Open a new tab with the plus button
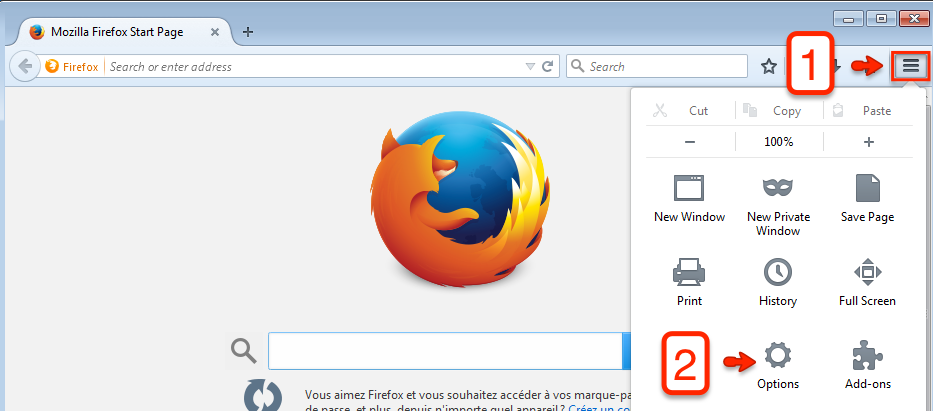This screenshot has height=411, width=933. (x=248, y=32)
